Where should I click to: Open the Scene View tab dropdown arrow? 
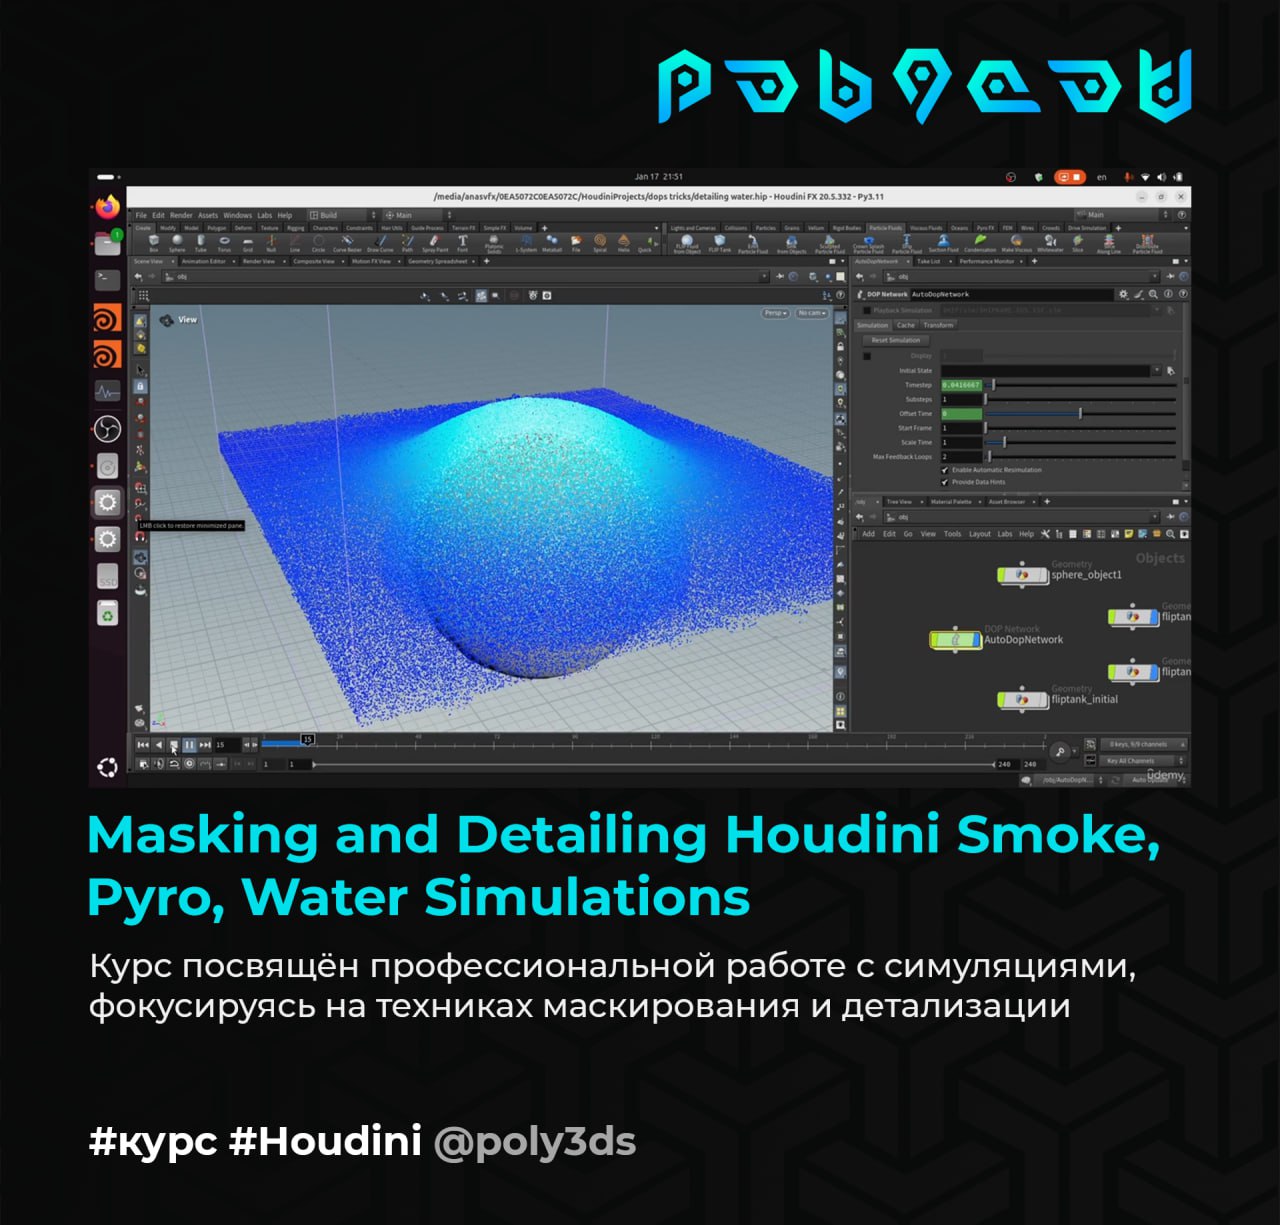pos(172,261)
